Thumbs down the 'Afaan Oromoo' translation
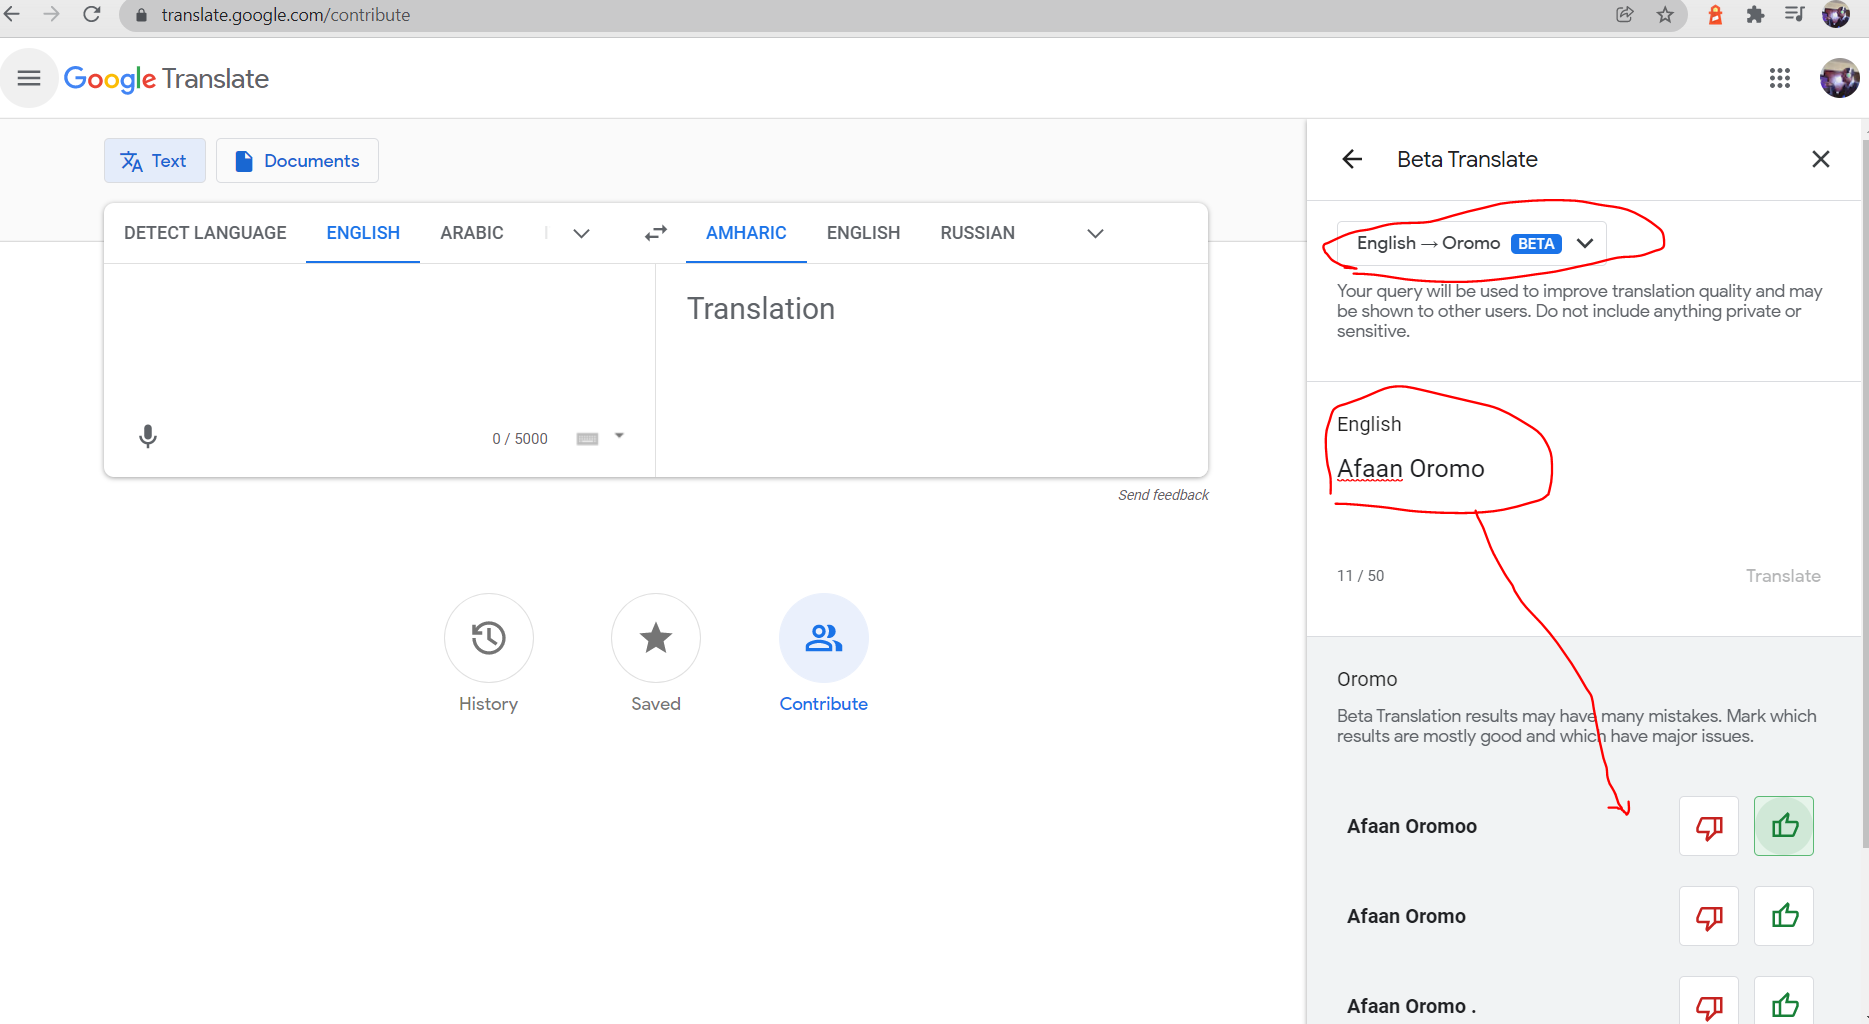Screen dimensions: 1869x1024 (x=1708, y=826)
